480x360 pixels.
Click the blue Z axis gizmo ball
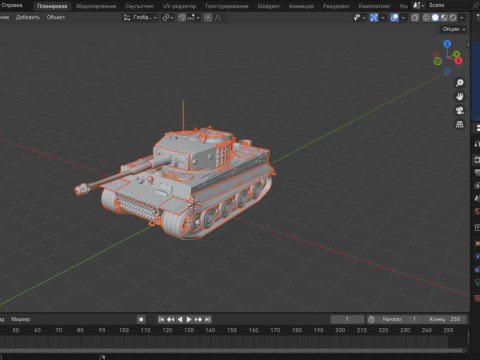coord(447,44)
